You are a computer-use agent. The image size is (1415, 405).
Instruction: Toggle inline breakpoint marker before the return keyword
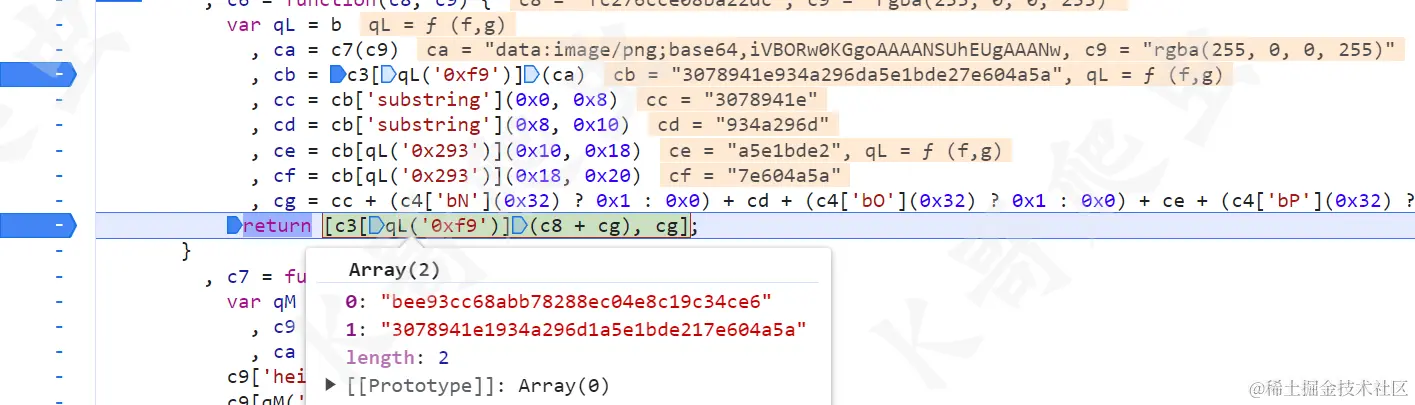235,225
